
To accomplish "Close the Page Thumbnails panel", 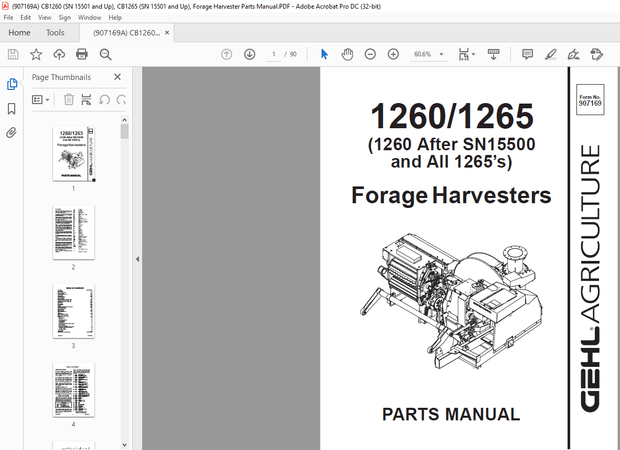I will click(117, 77).
